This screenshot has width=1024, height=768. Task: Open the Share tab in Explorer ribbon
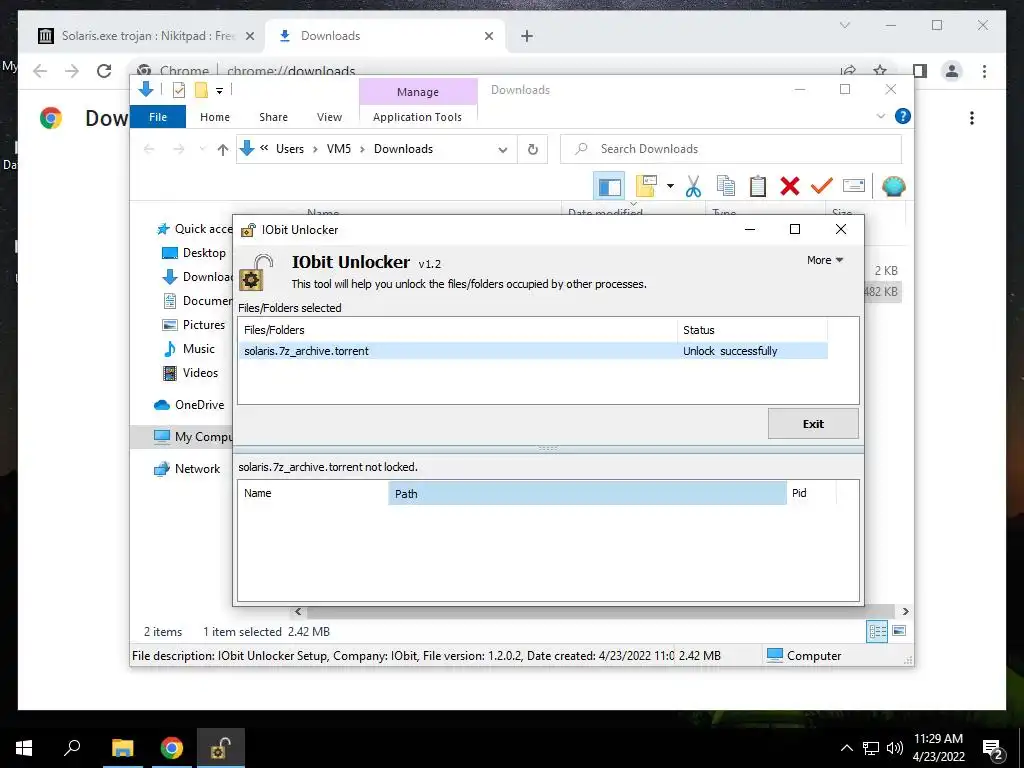[273, 117]
